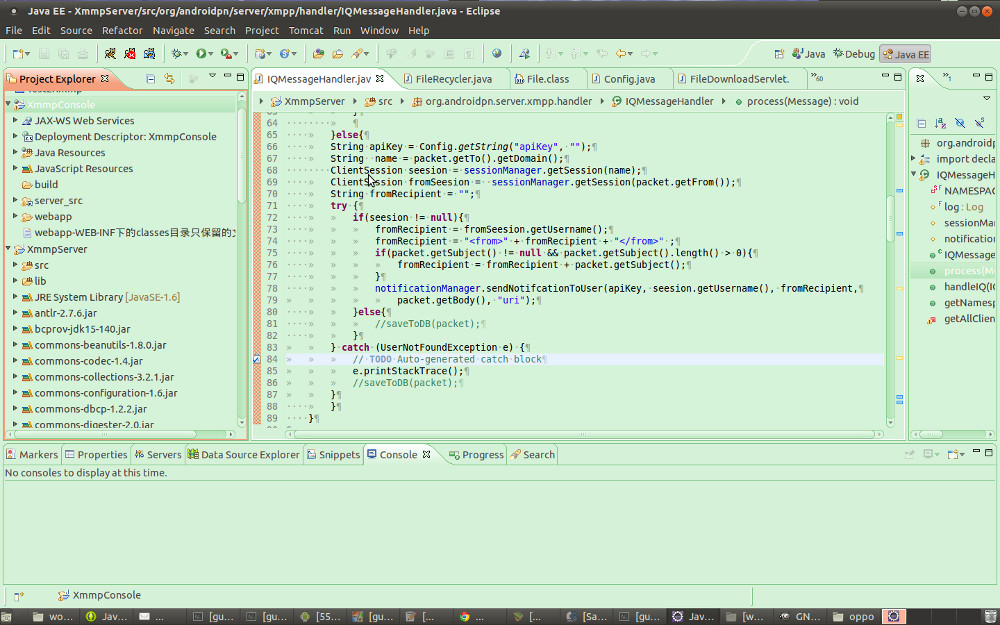Viewport: 1000px width, 625px height.
Task: Click Sort alphabetically icon in Outline panel
Action: (x=940, y=123)
